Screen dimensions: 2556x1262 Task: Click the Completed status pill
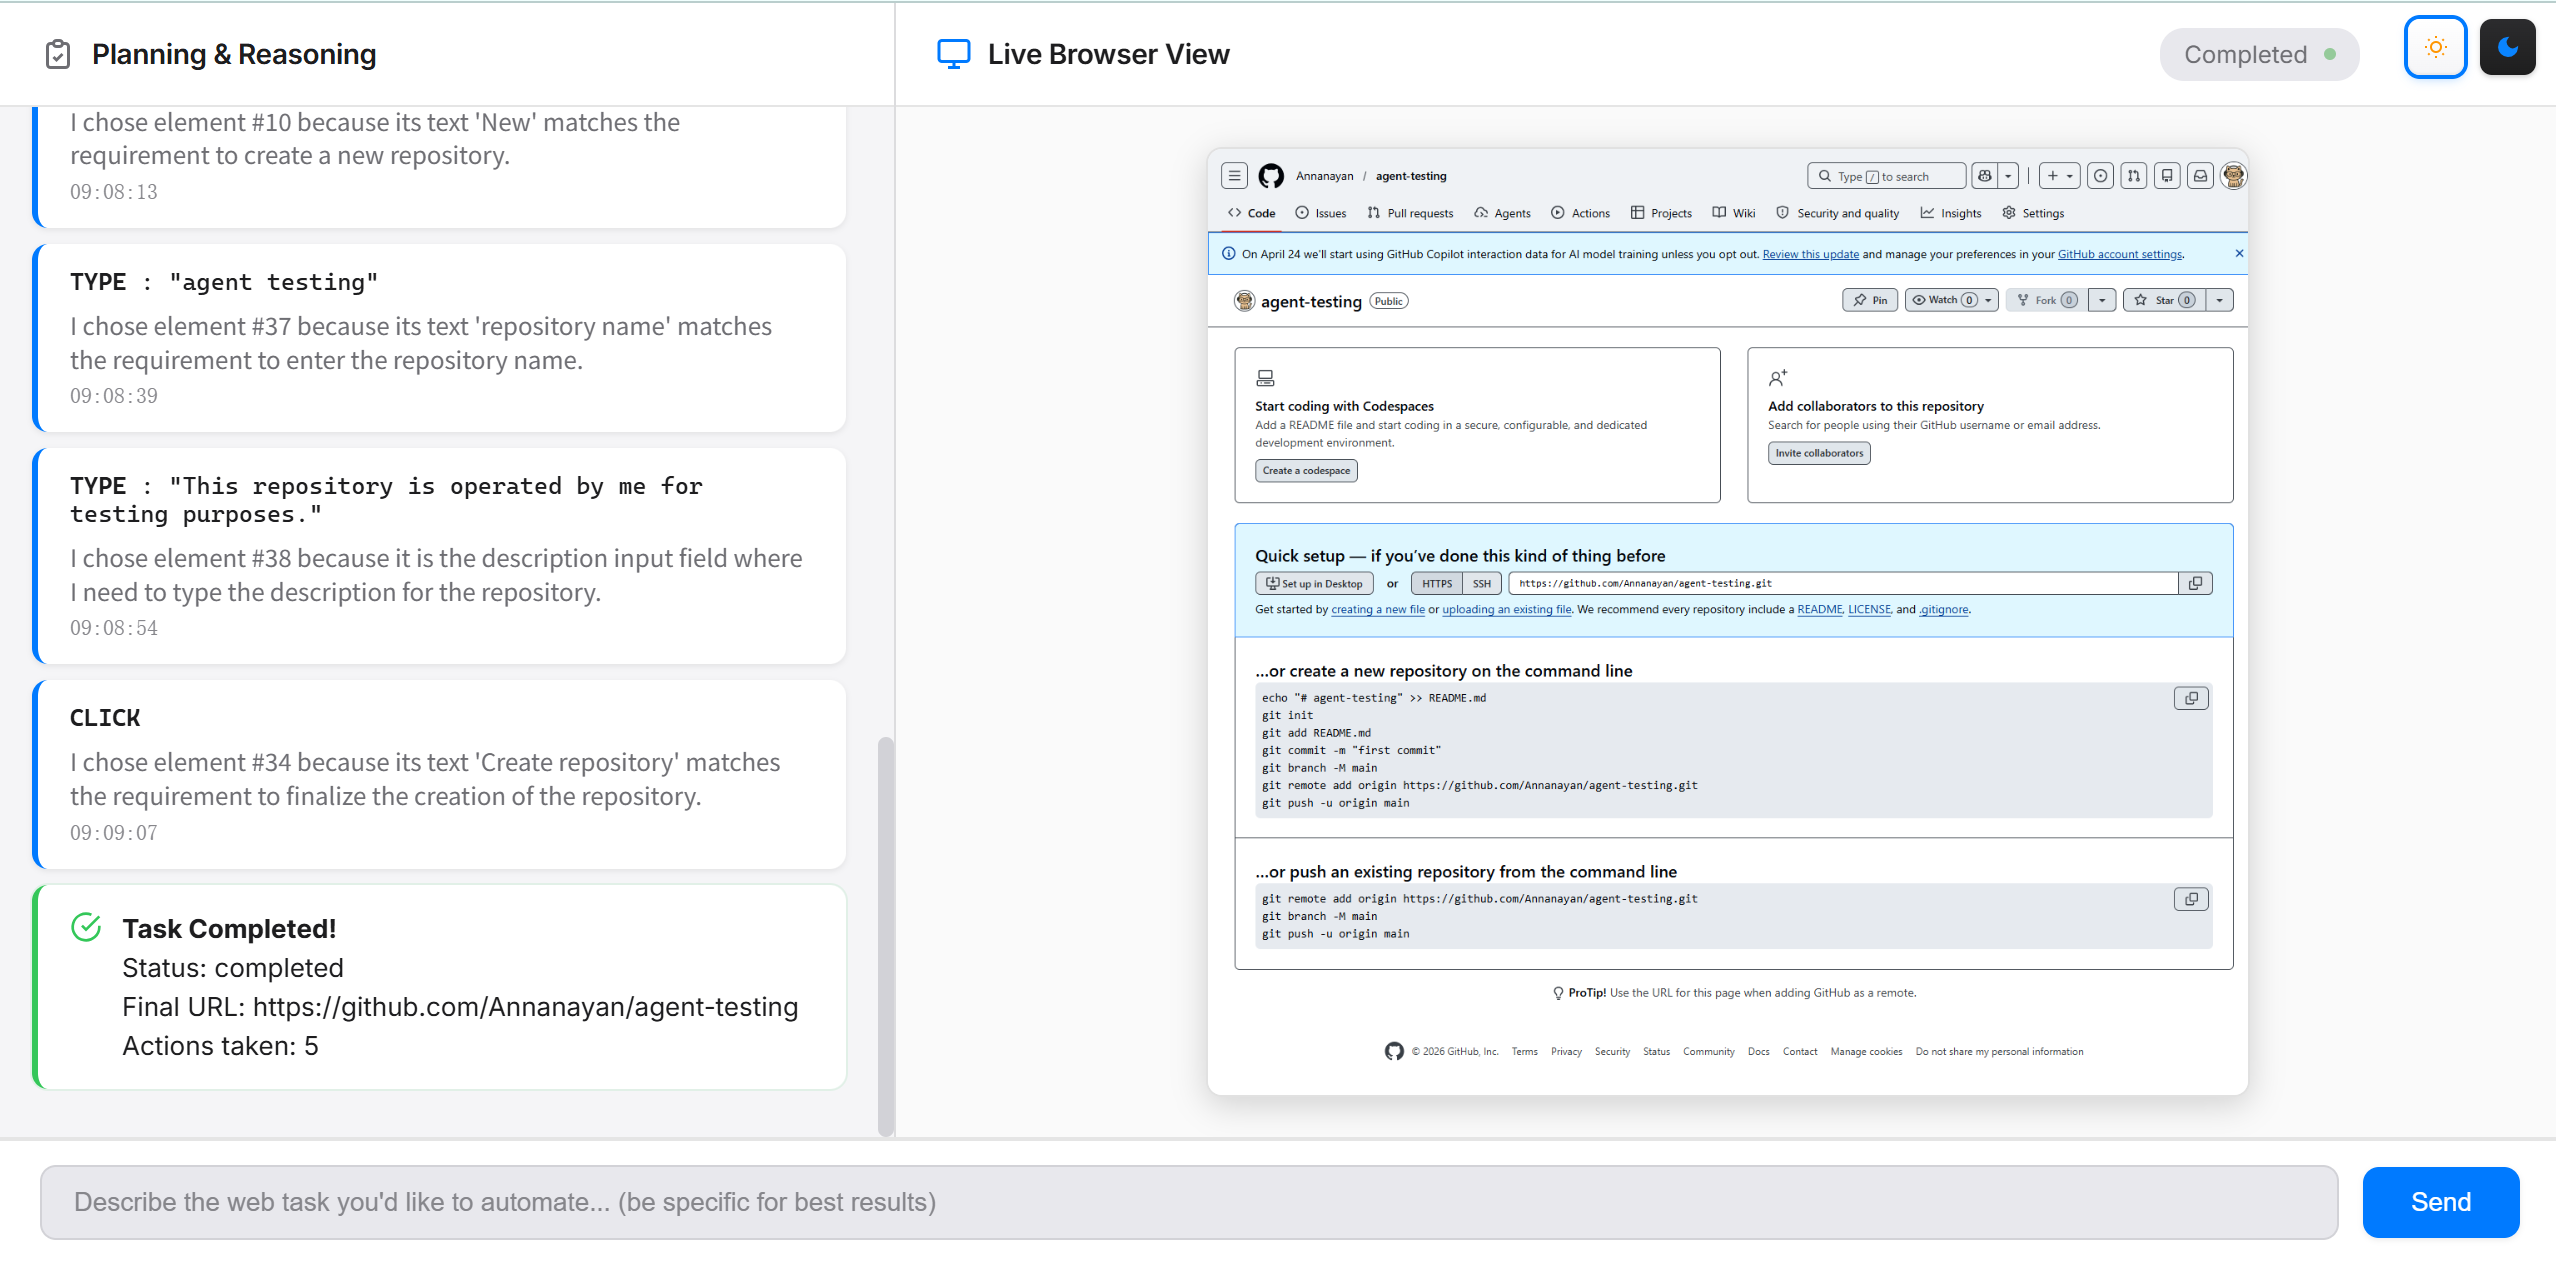click(2259, 55)
